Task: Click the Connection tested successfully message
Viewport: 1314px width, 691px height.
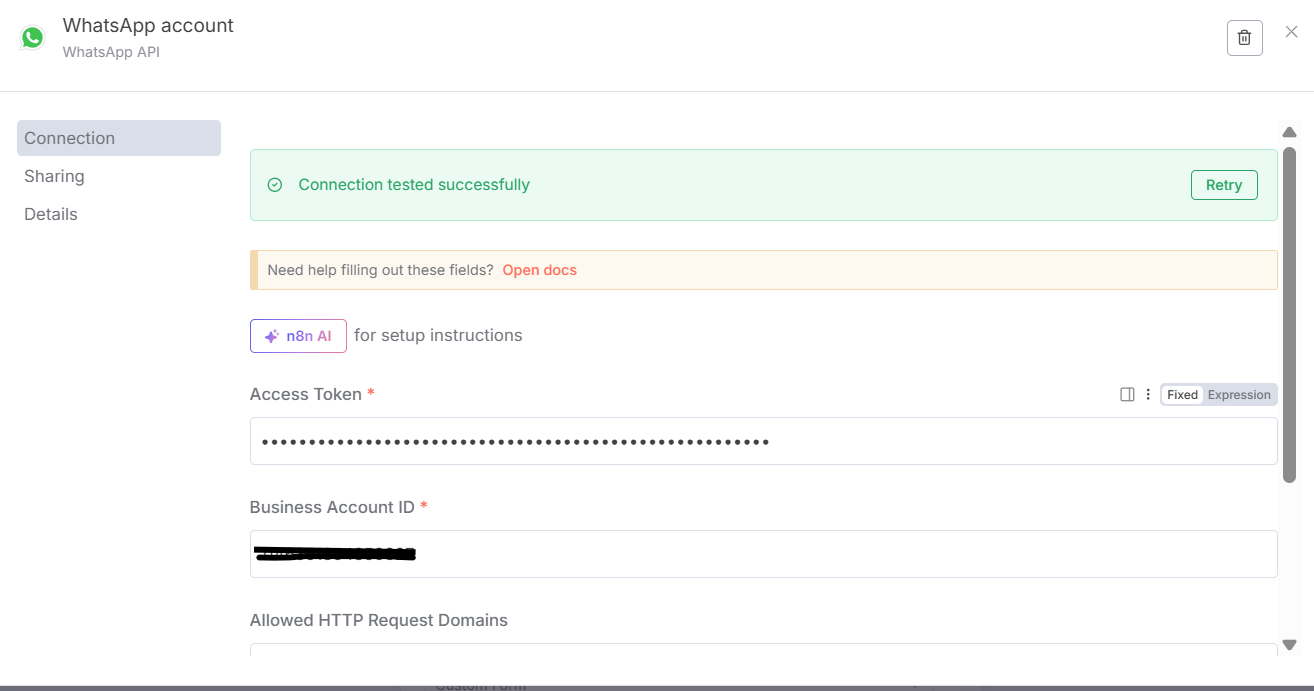Action: coord(414,185)
